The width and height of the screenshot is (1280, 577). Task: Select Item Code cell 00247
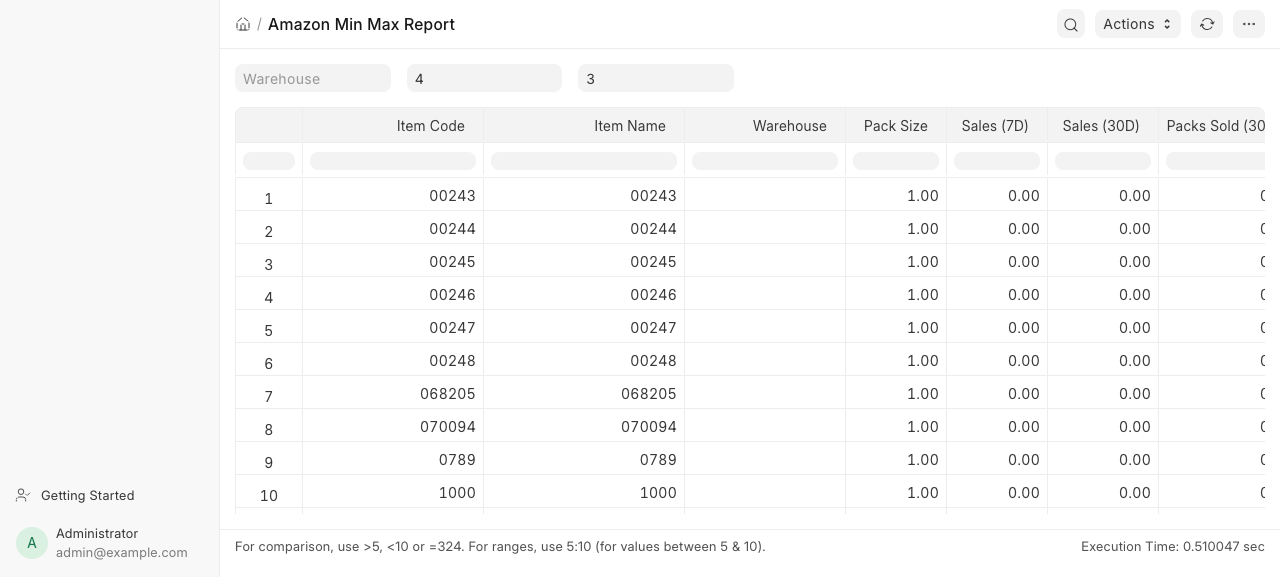393,327
